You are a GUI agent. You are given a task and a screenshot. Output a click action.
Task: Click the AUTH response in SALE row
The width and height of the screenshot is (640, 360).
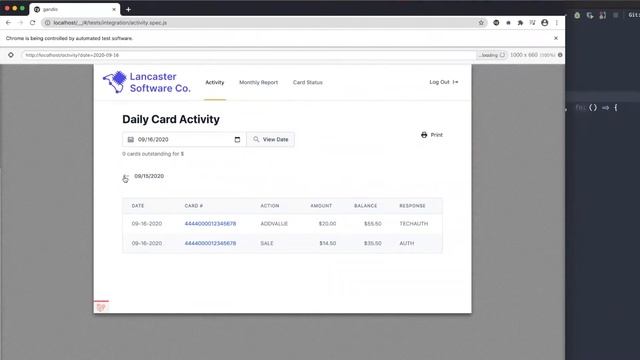click(x=407, y=243)
